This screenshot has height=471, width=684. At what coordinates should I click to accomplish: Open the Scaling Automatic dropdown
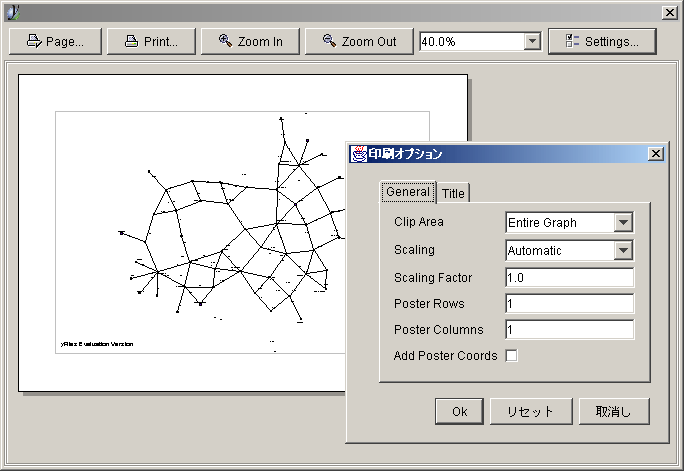click(x=623, y=250)
